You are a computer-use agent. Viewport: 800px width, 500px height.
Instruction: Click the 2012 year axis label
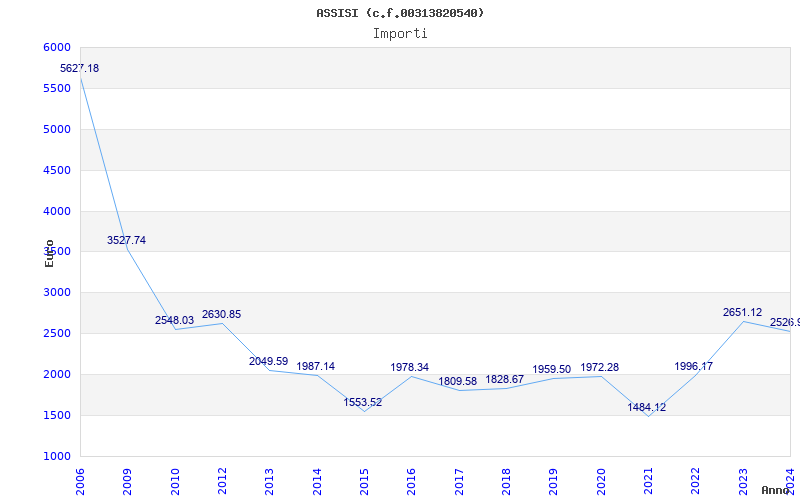[222, 482]
